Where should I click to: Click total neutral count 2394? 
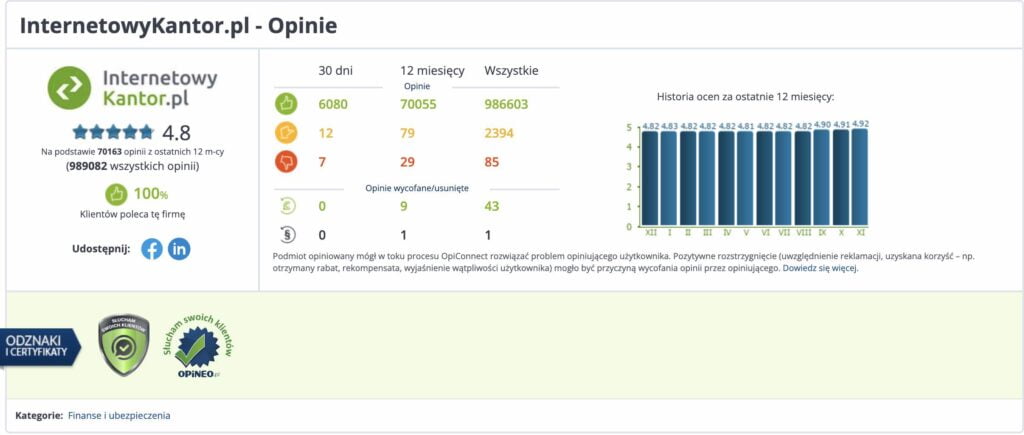[499, 133]
